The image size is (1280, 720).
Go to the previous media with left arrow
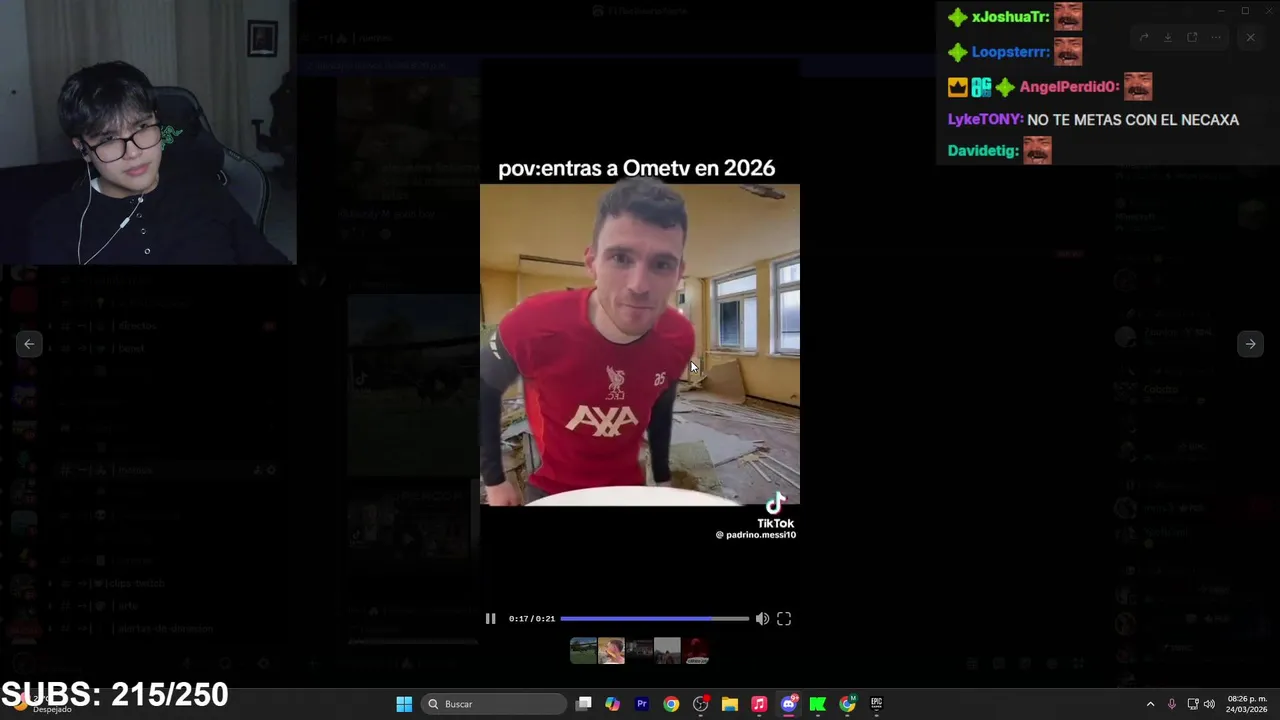(29, 344)
